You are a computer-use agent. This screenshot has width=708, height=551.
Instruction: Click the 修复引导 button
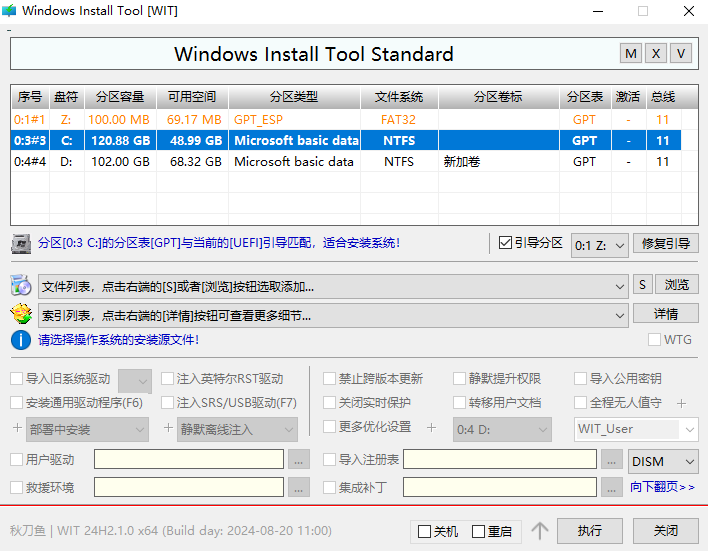666,244
